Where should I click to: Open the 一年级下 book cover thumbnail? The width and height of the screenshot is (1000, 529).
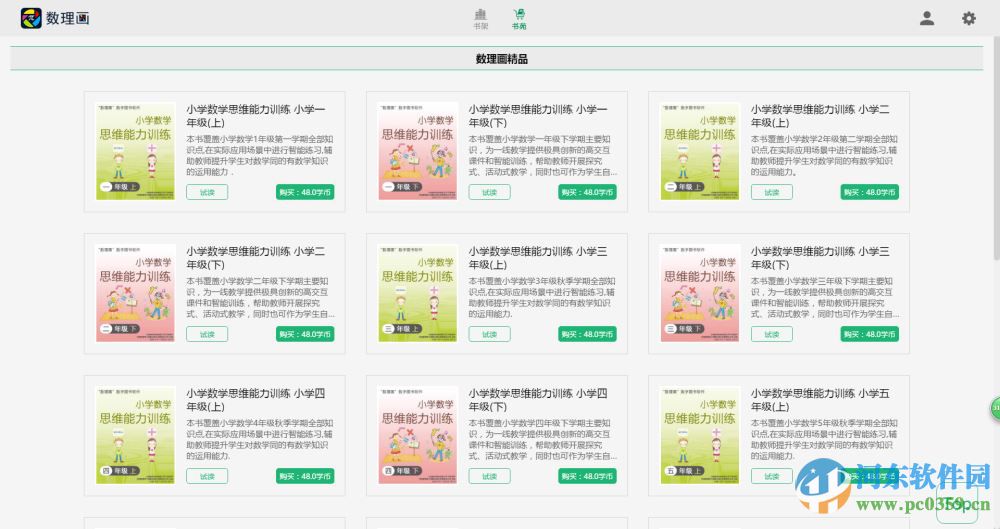[x=418, y=151]
